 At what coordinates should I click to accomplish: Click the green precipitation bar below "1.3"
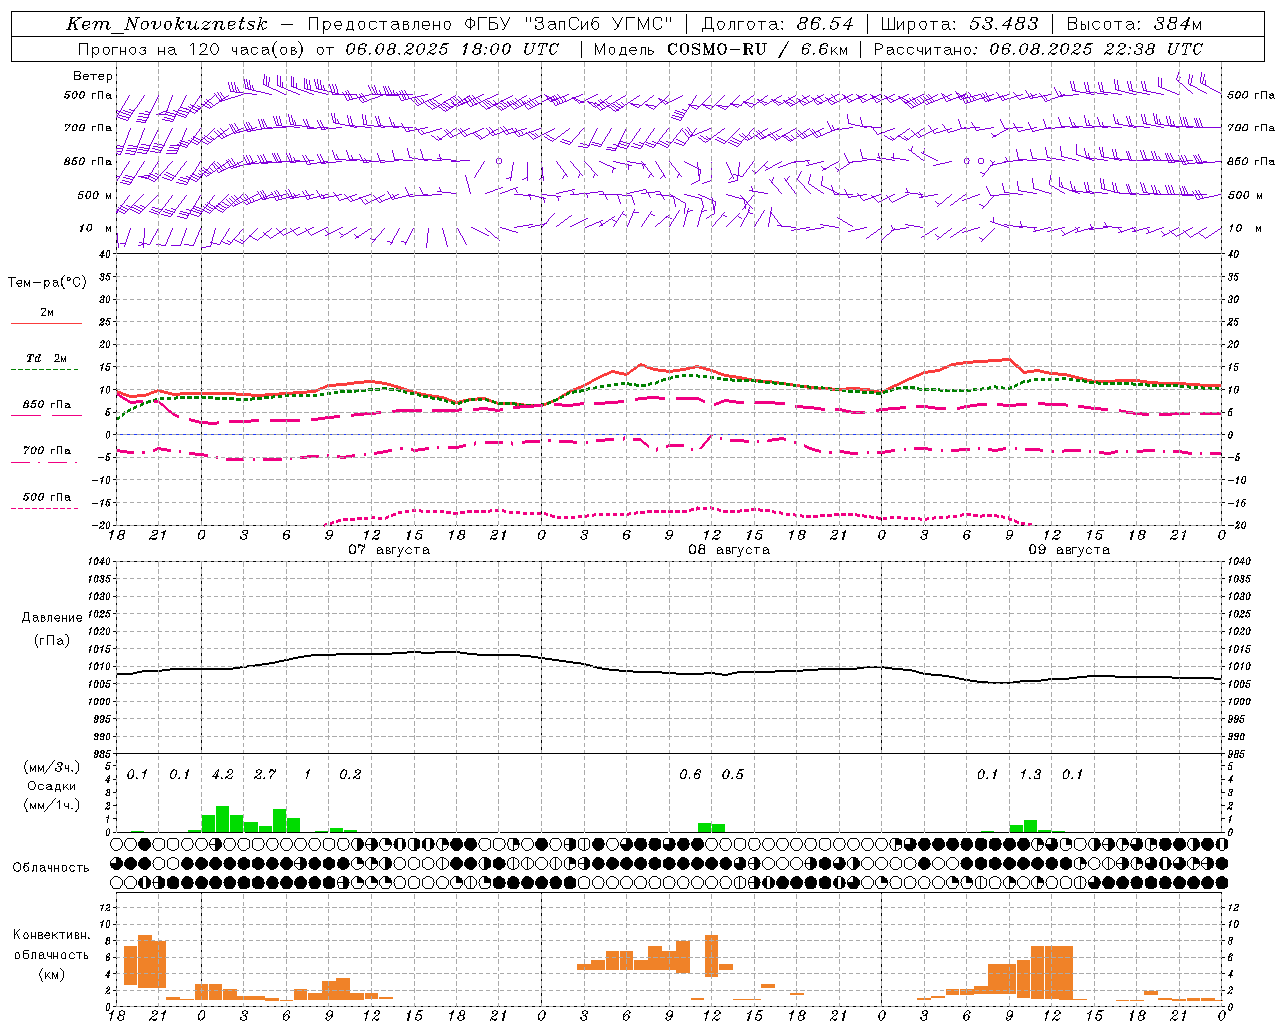point(1030,826)
